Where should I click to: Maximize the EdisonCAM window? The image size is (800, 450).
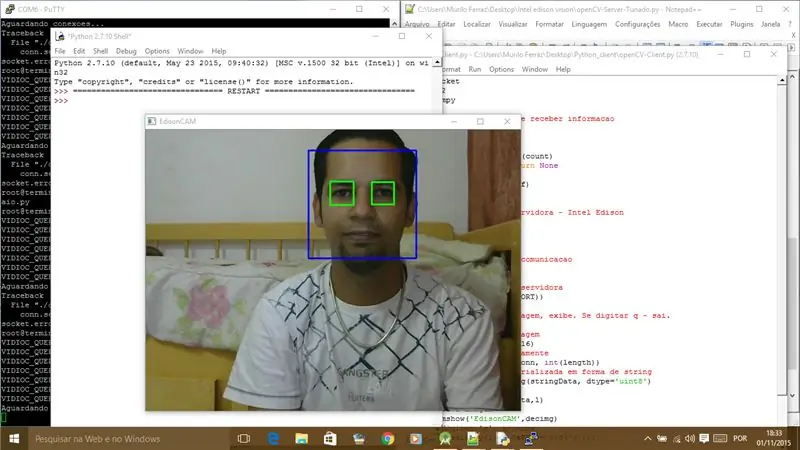point(480,121)
